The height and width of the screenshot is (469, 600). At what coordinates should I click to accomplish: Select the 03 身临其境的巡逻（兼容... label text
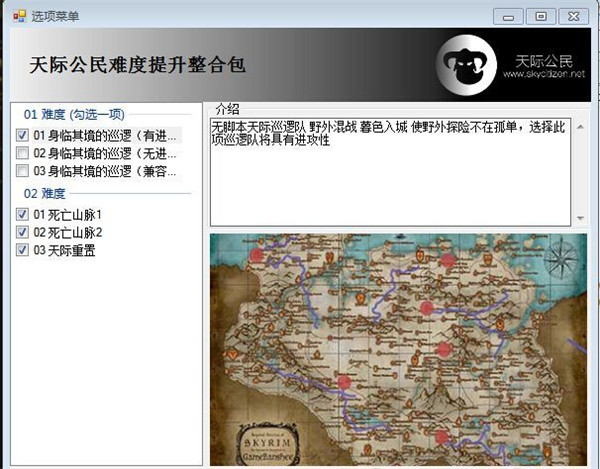[105, 171]
